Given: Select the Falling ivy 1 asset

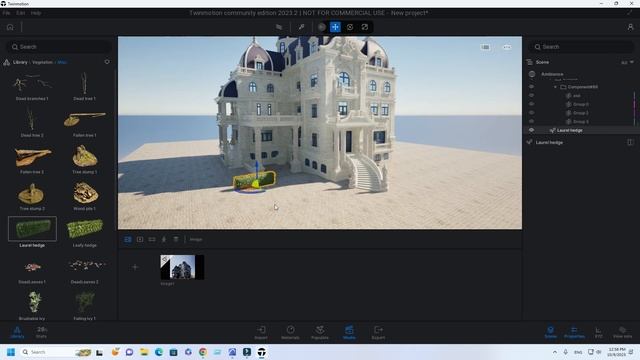Looking at the screenshot, I should click(84, 305).
